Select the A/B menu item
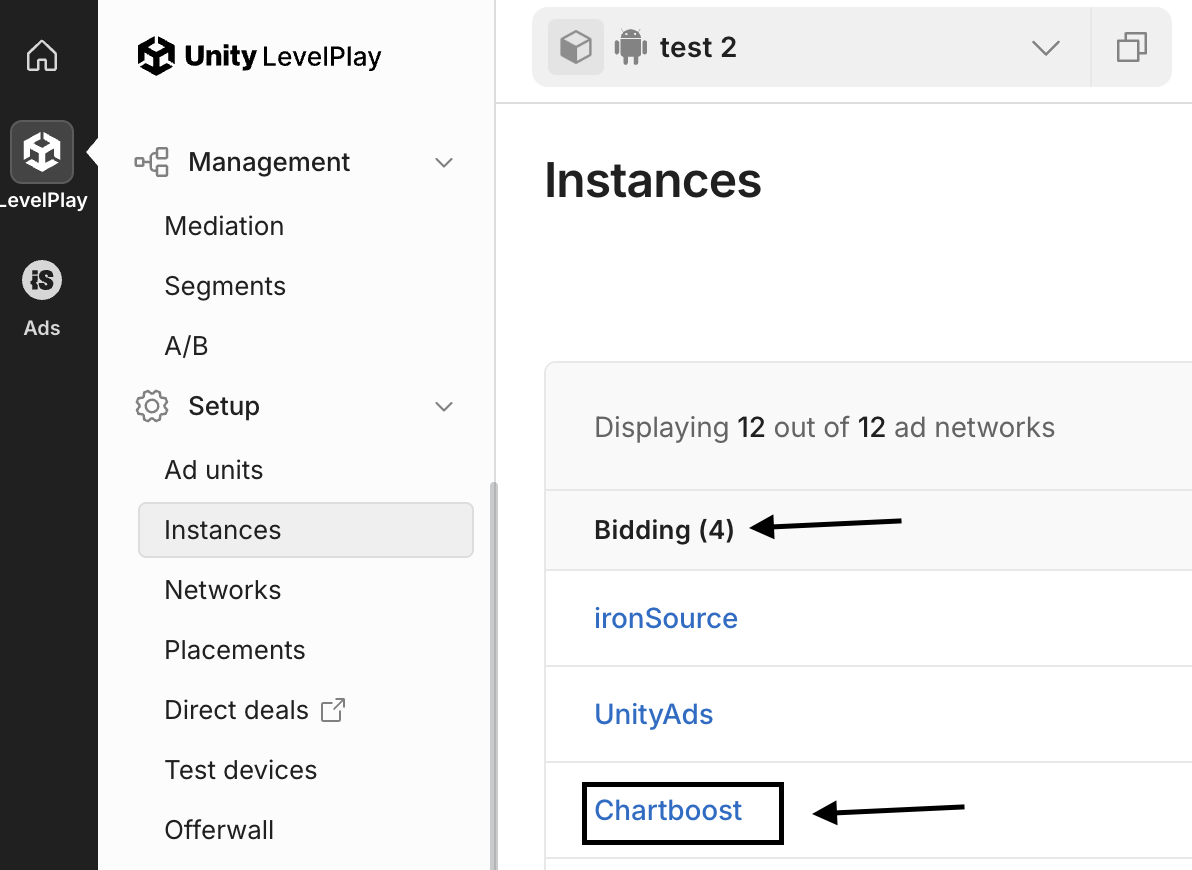Viewport: 1192px width, 870px height. 186,346
